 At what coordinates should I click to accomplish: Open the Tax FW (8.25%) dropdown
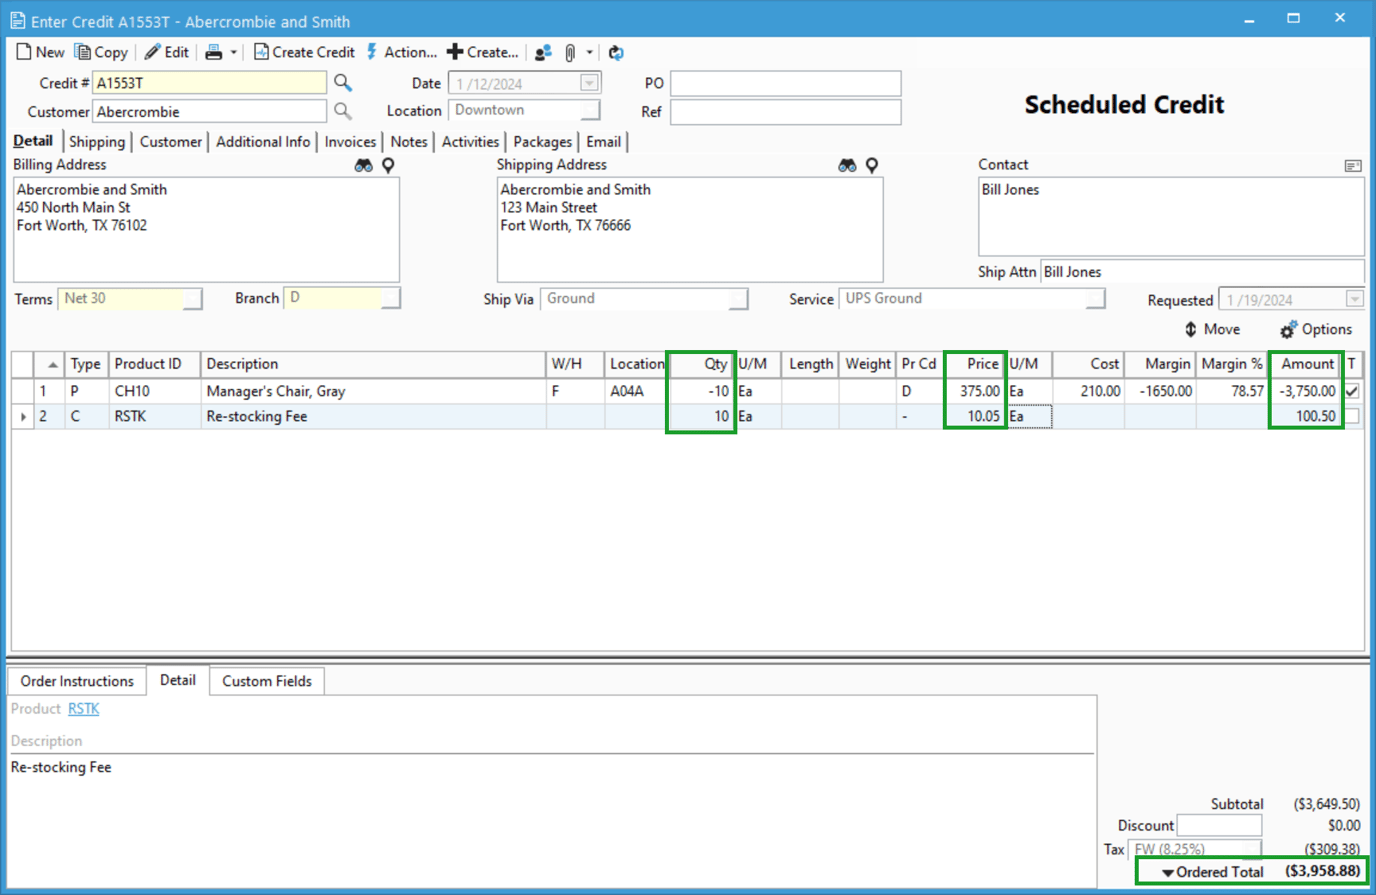tap(1253, 849)
